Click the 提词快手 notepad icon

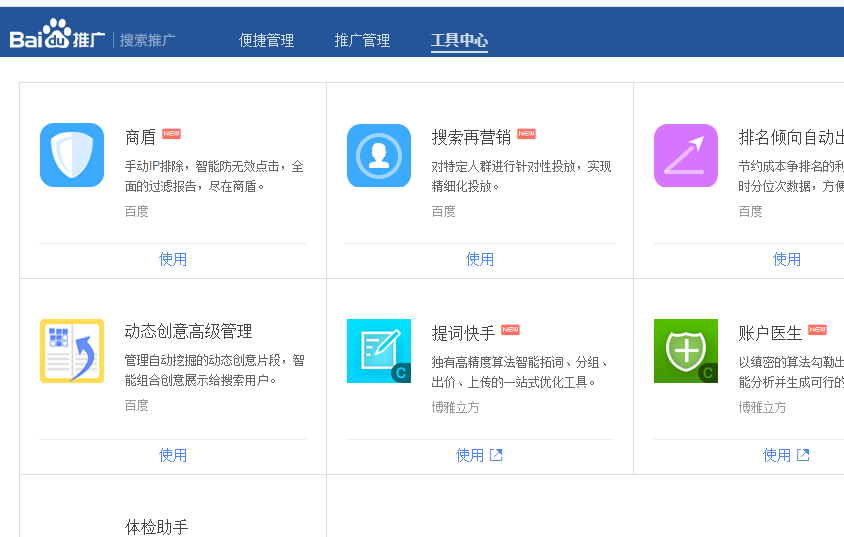[379, 351]
